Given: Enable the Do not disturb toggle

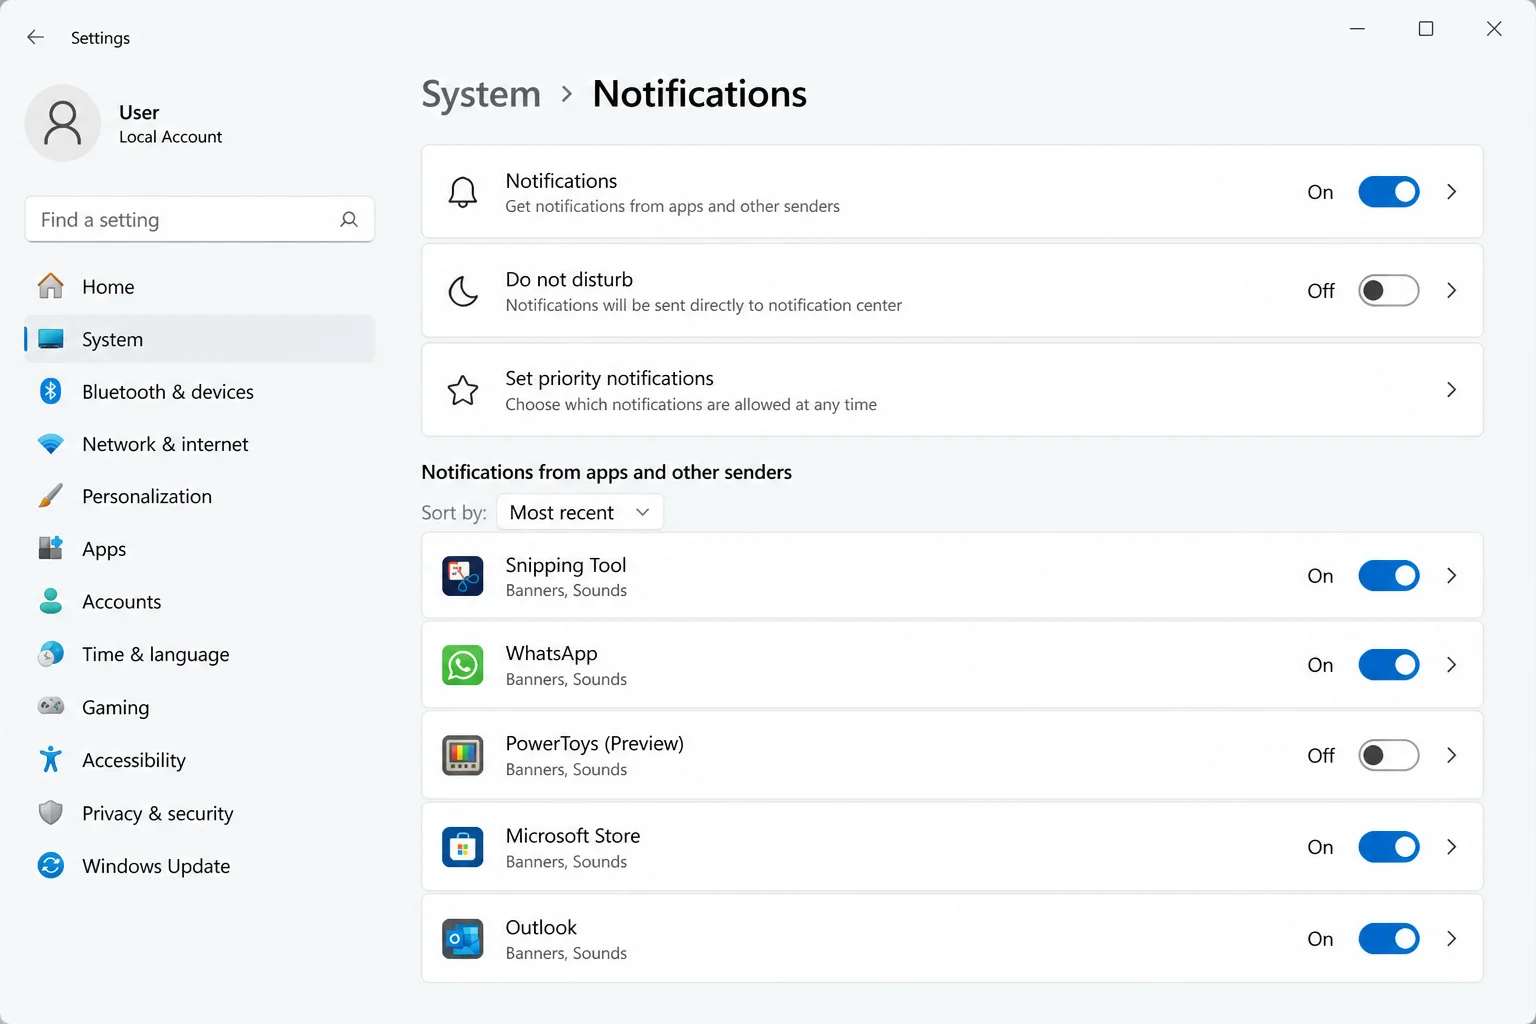Looking at the screenshot, I should 1388,291.
